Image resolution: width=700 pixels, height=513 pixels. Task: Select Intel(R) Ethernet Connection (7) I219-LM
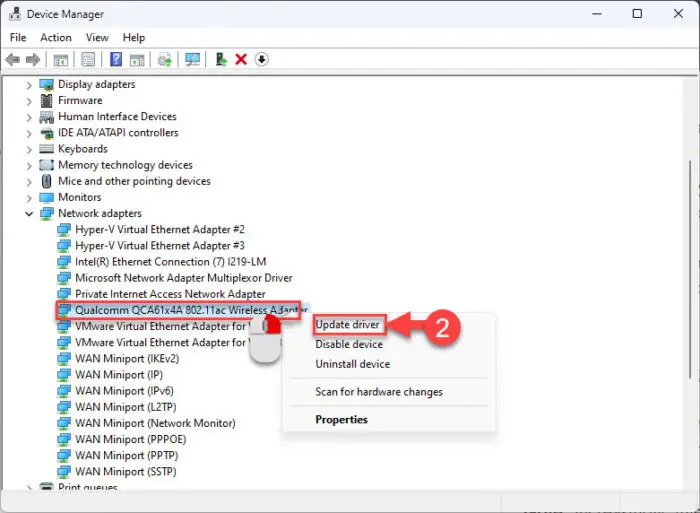click(x=171, y=262)
